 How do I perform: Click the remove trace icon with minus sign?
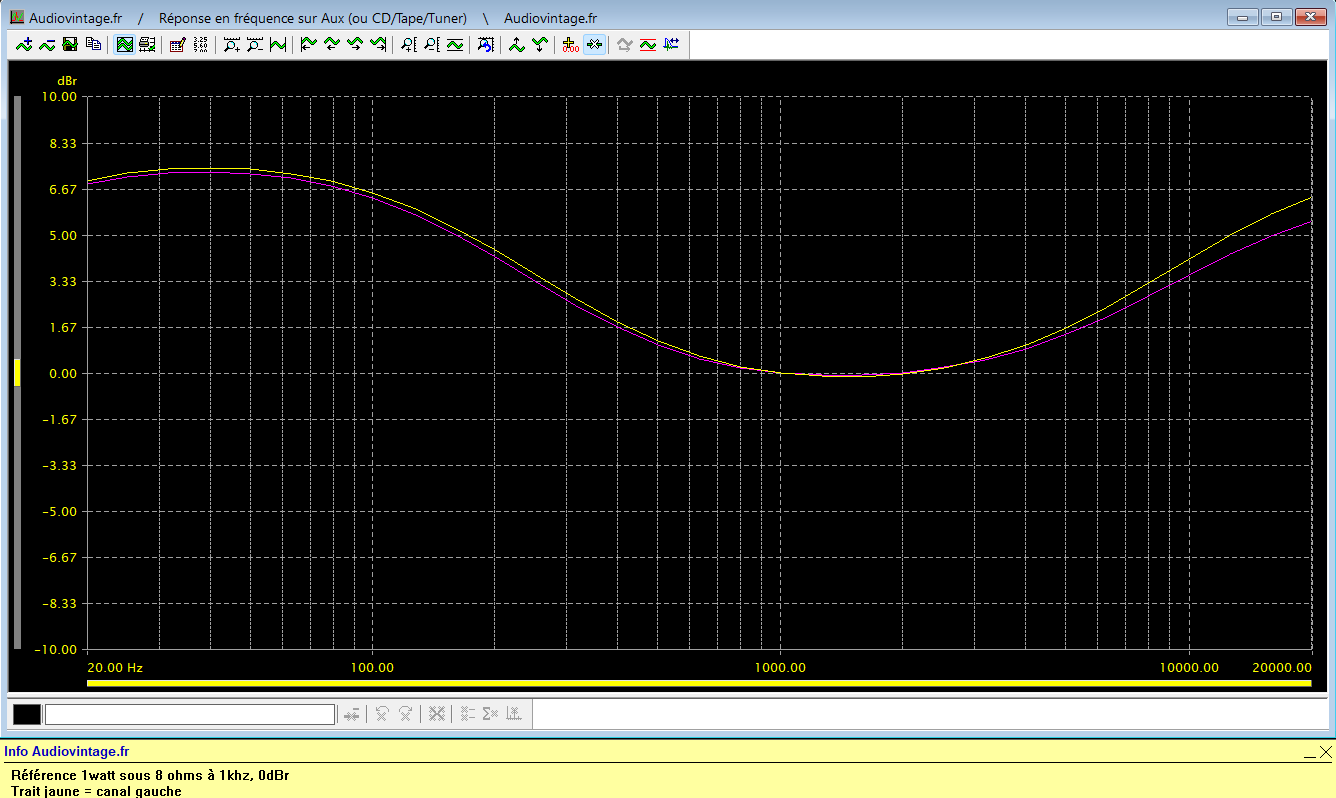tap(47, 44)
